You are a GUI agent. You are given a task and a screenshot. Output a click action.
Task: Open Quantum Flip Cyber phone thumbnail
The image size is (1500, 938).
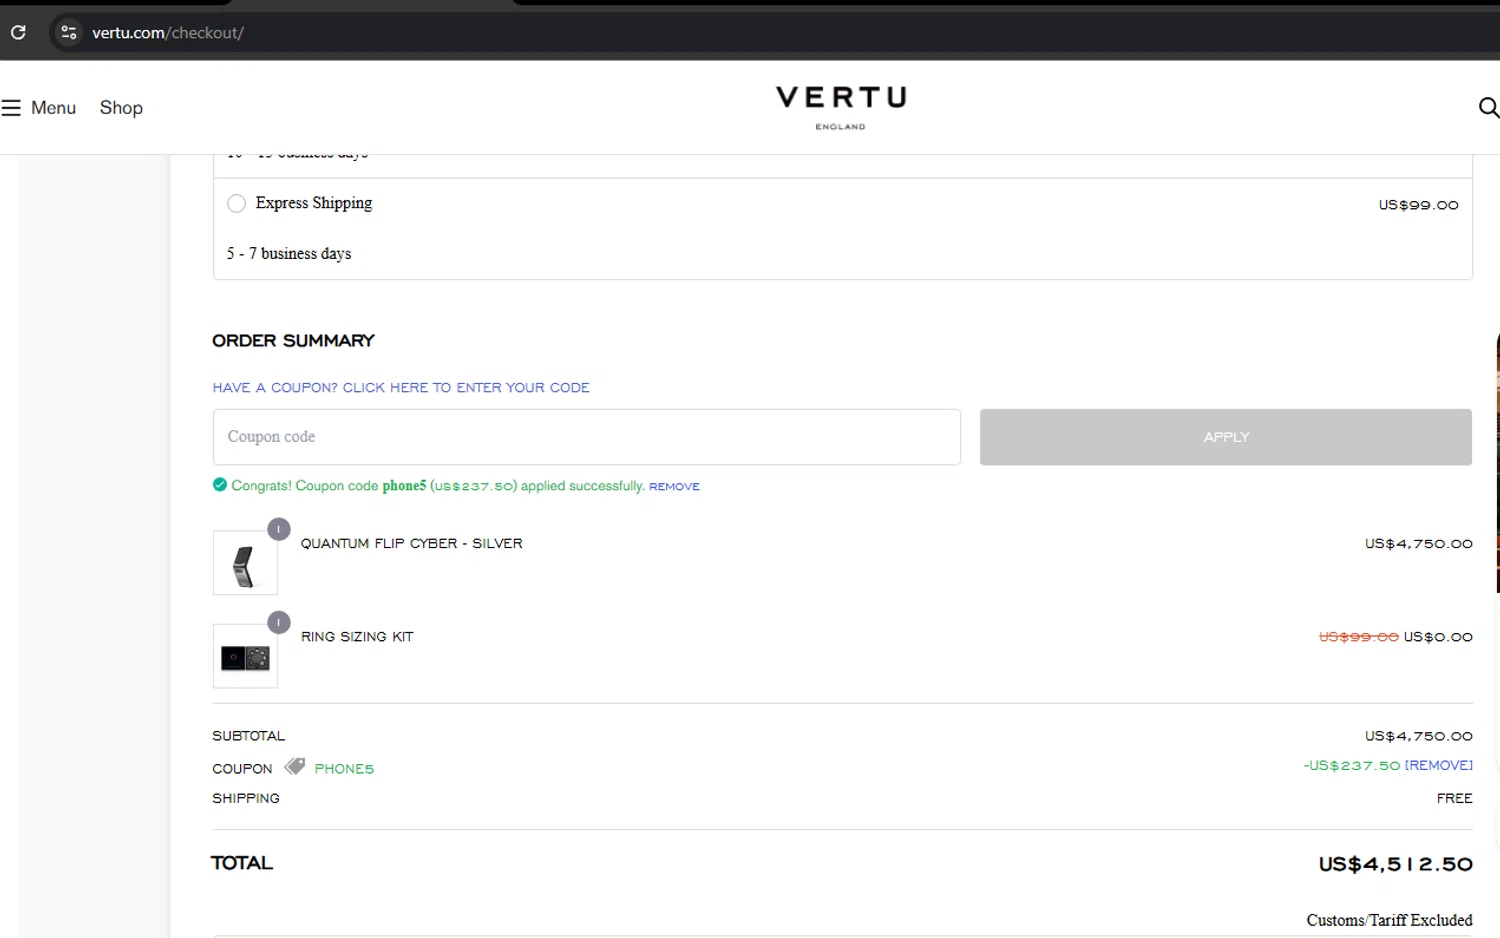pyautogui.click(x=245, y=563)
